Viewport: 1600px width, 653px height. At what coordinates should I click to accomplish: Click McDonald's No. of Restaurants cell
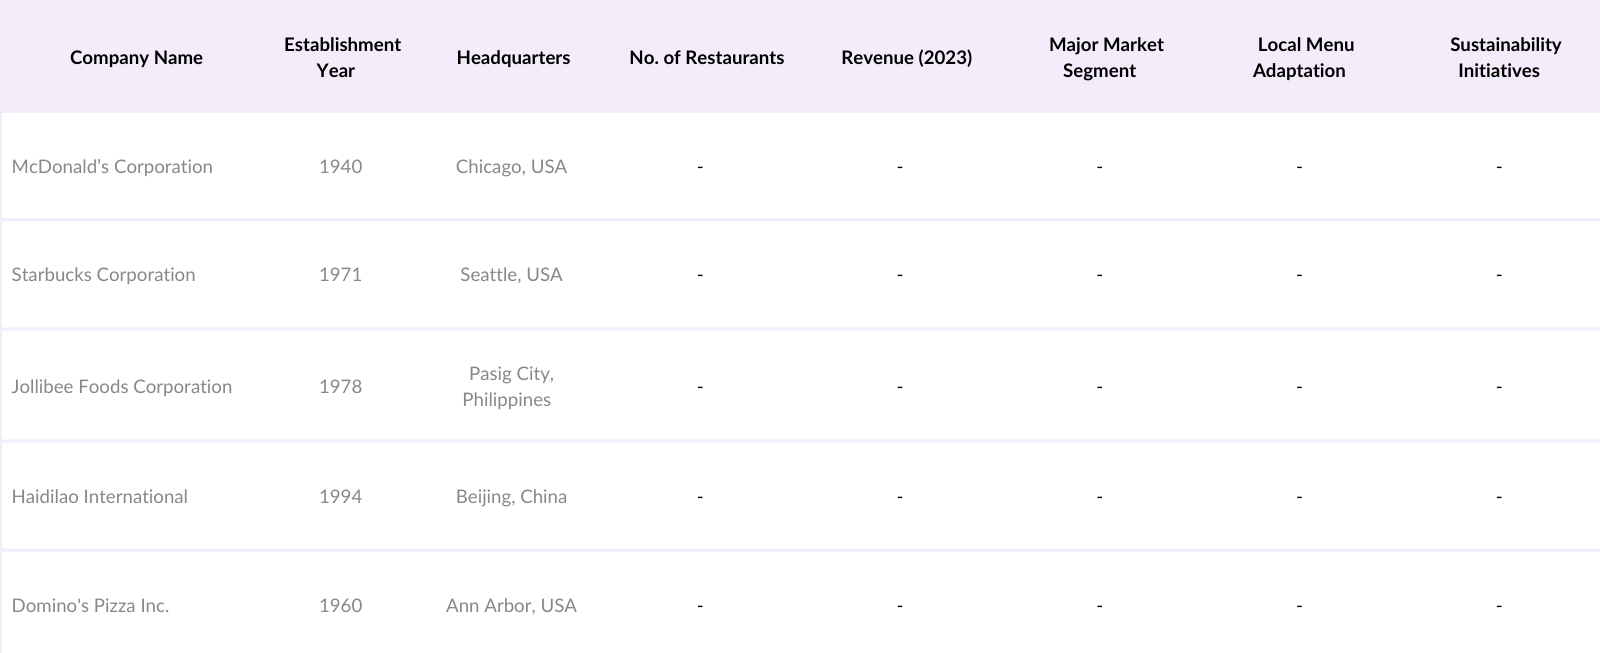click(x=700, y=166)
